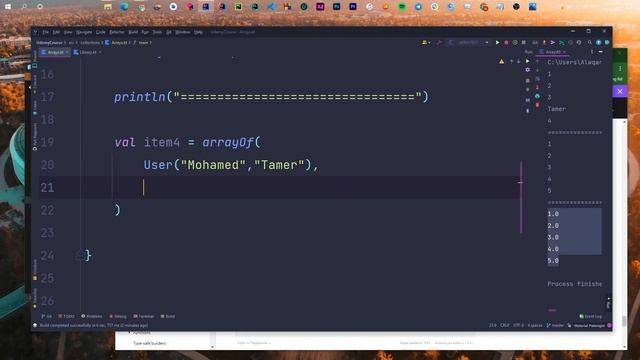The image size is (640, 360).
Task: Click the Material Palenight theme widget
Action: pos(589,325)
